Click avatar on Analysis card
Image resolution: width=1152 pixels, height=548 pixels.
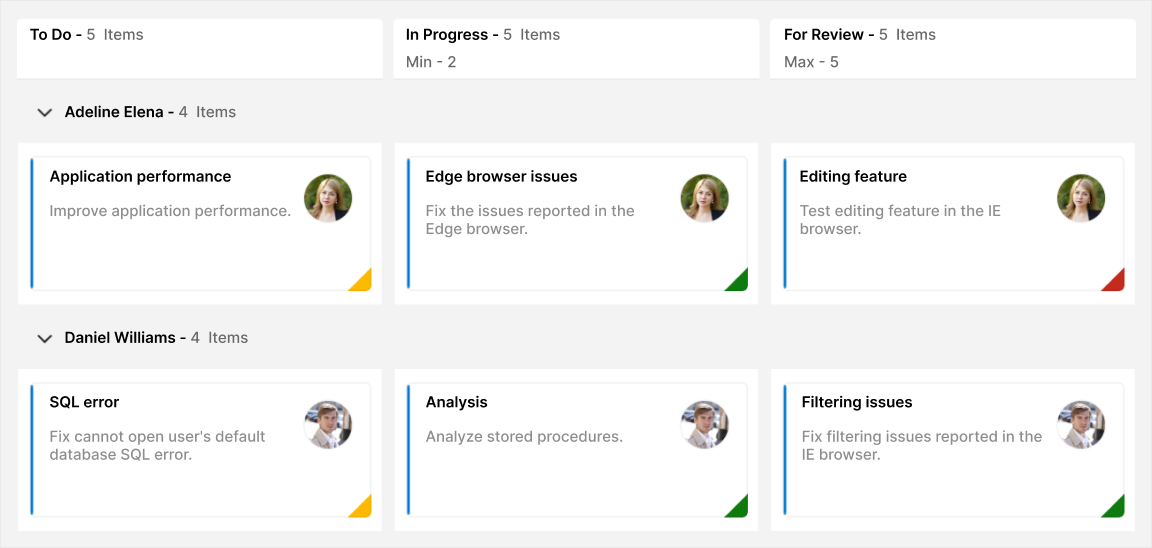704,424
